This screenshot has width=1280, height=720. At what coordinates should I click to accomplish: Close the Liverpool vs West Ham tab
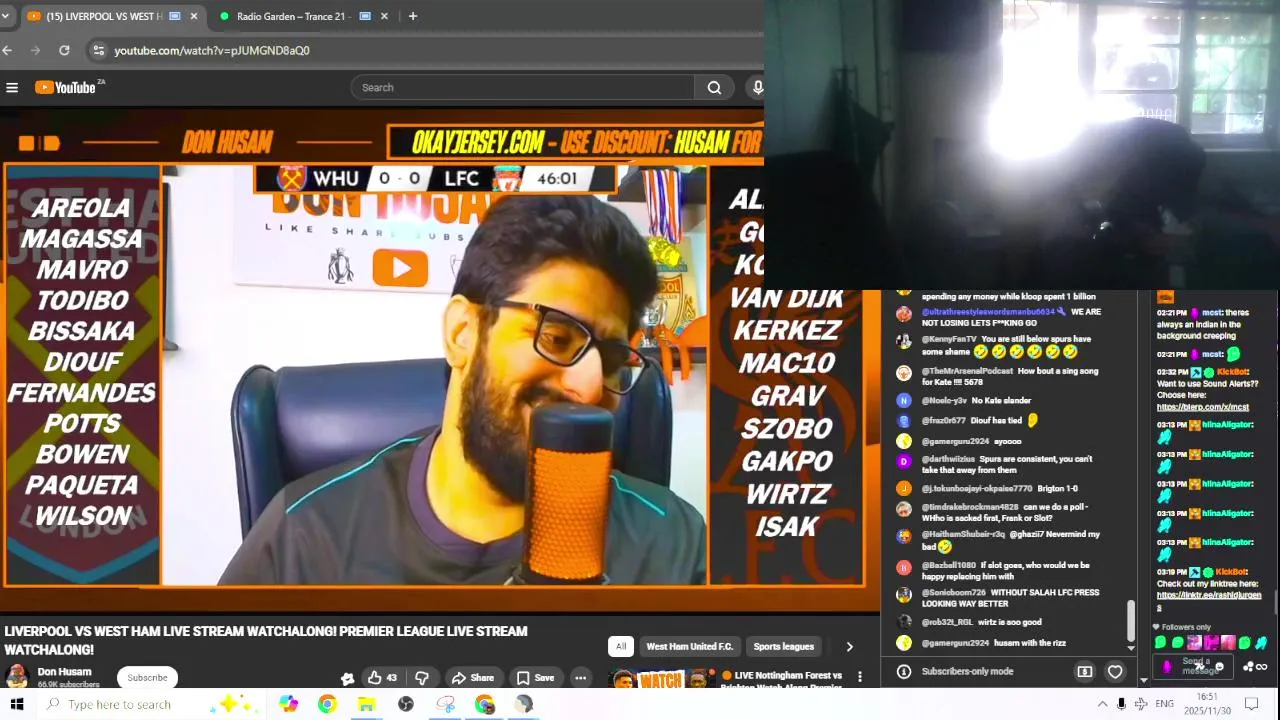click(x=194, y=16)
